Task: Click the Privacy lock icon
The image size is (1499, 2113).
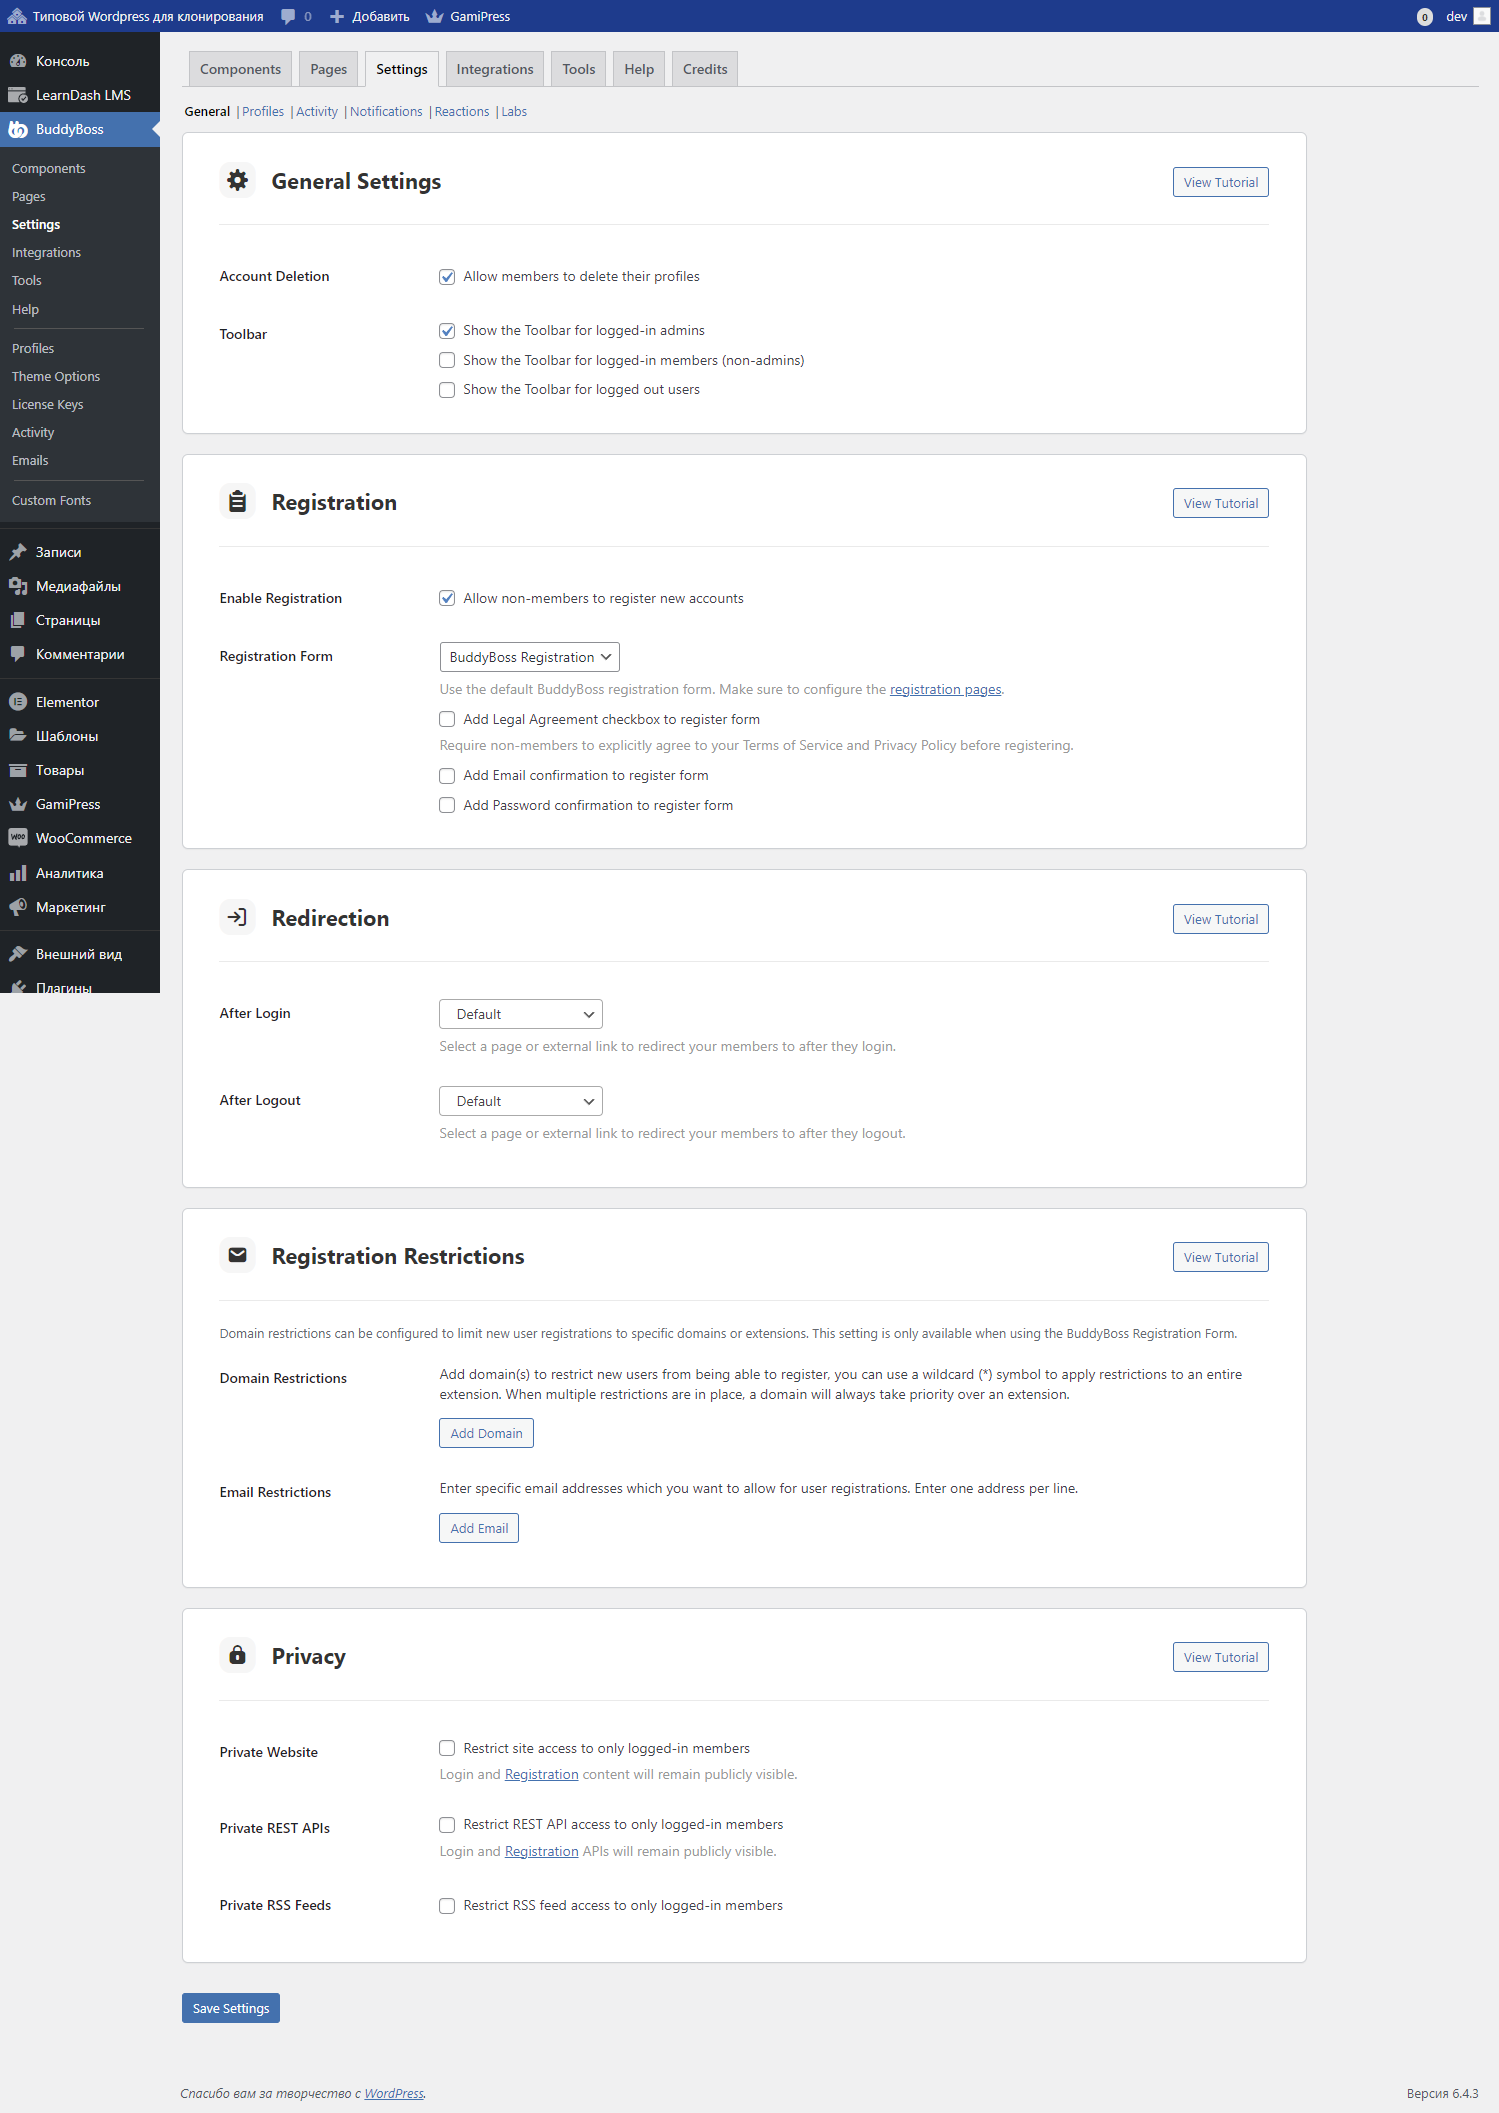Action: coord(237,1655)
